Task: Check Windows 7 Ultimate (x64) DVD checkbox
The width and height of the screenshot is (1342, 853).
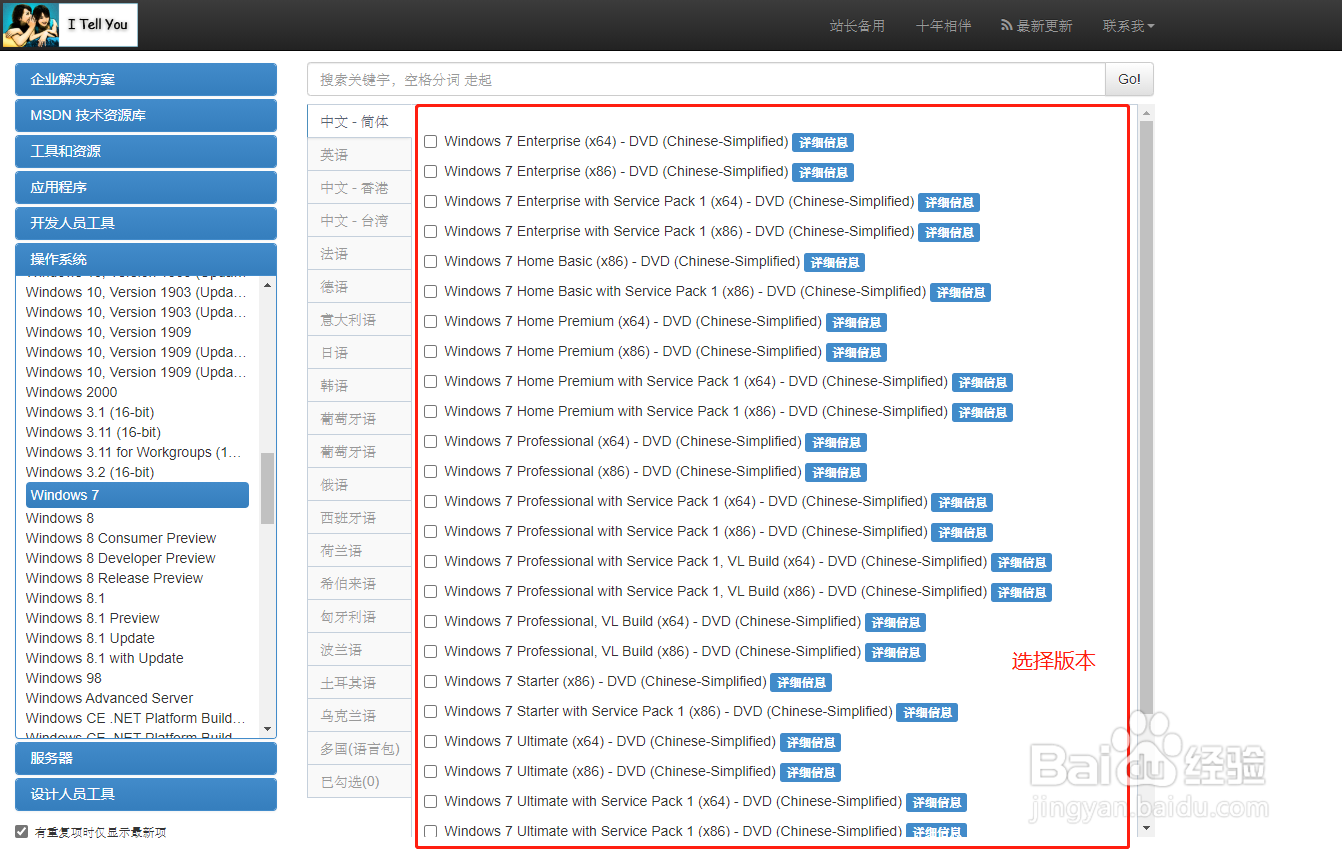Action: click(431, 742)
